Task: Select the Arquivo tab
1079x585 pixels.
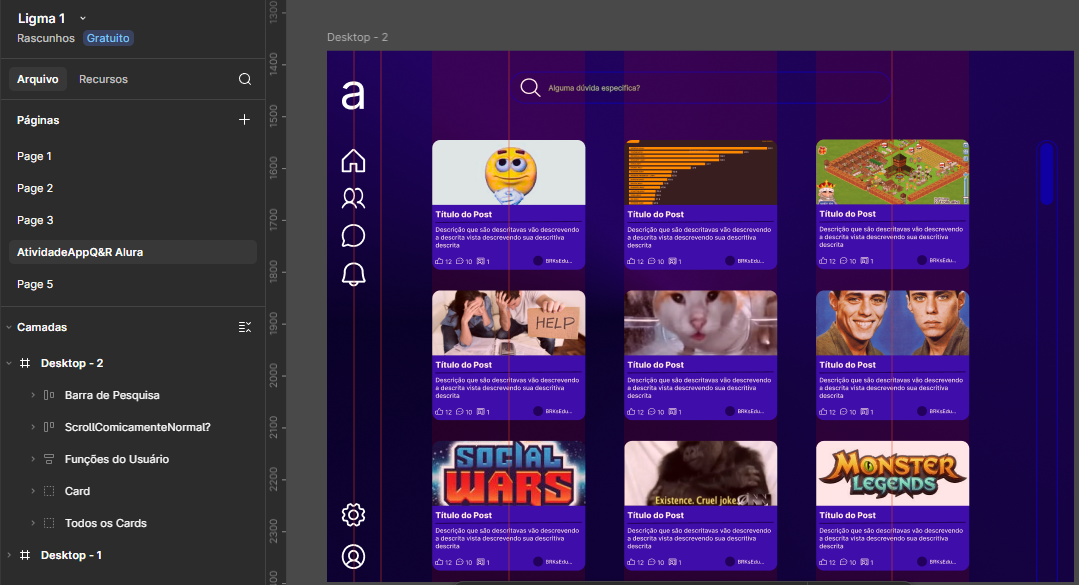Action: [x=38, y=79]
